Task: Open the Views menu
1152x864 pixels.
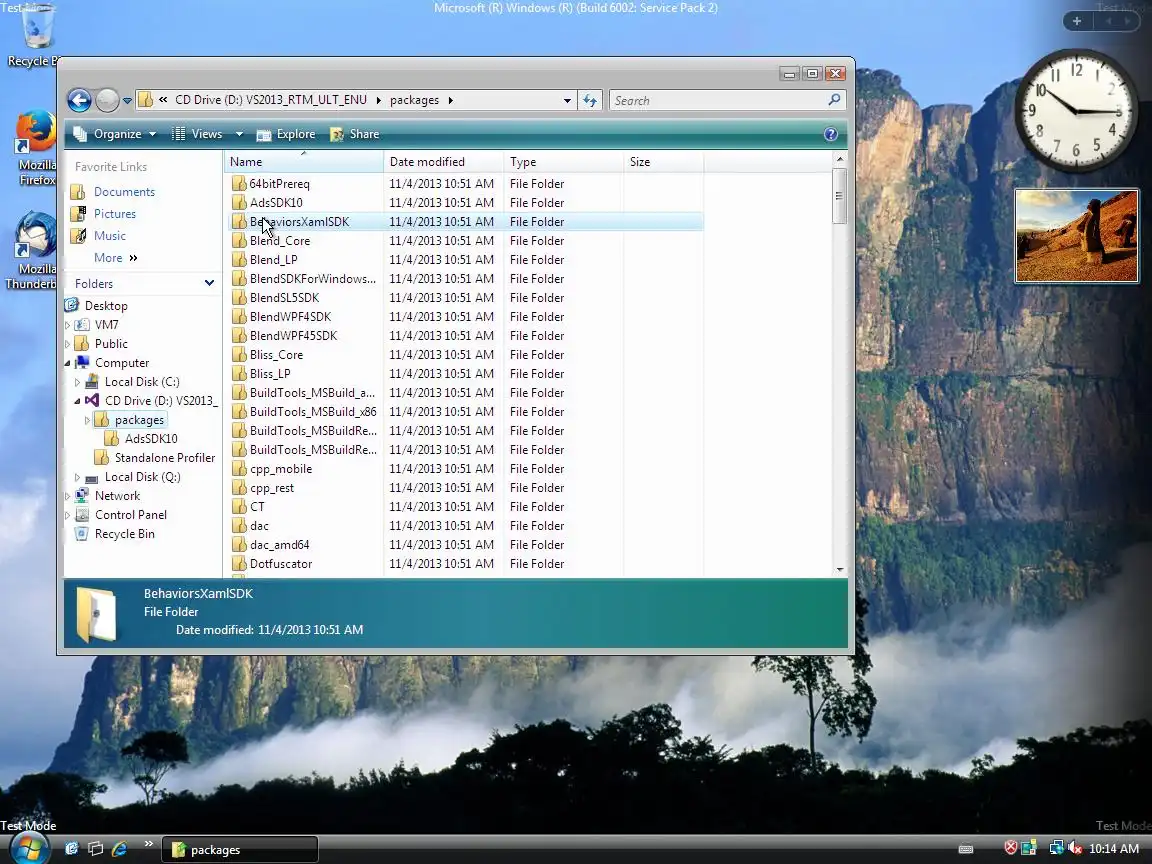Action: (x=198, y=134)
